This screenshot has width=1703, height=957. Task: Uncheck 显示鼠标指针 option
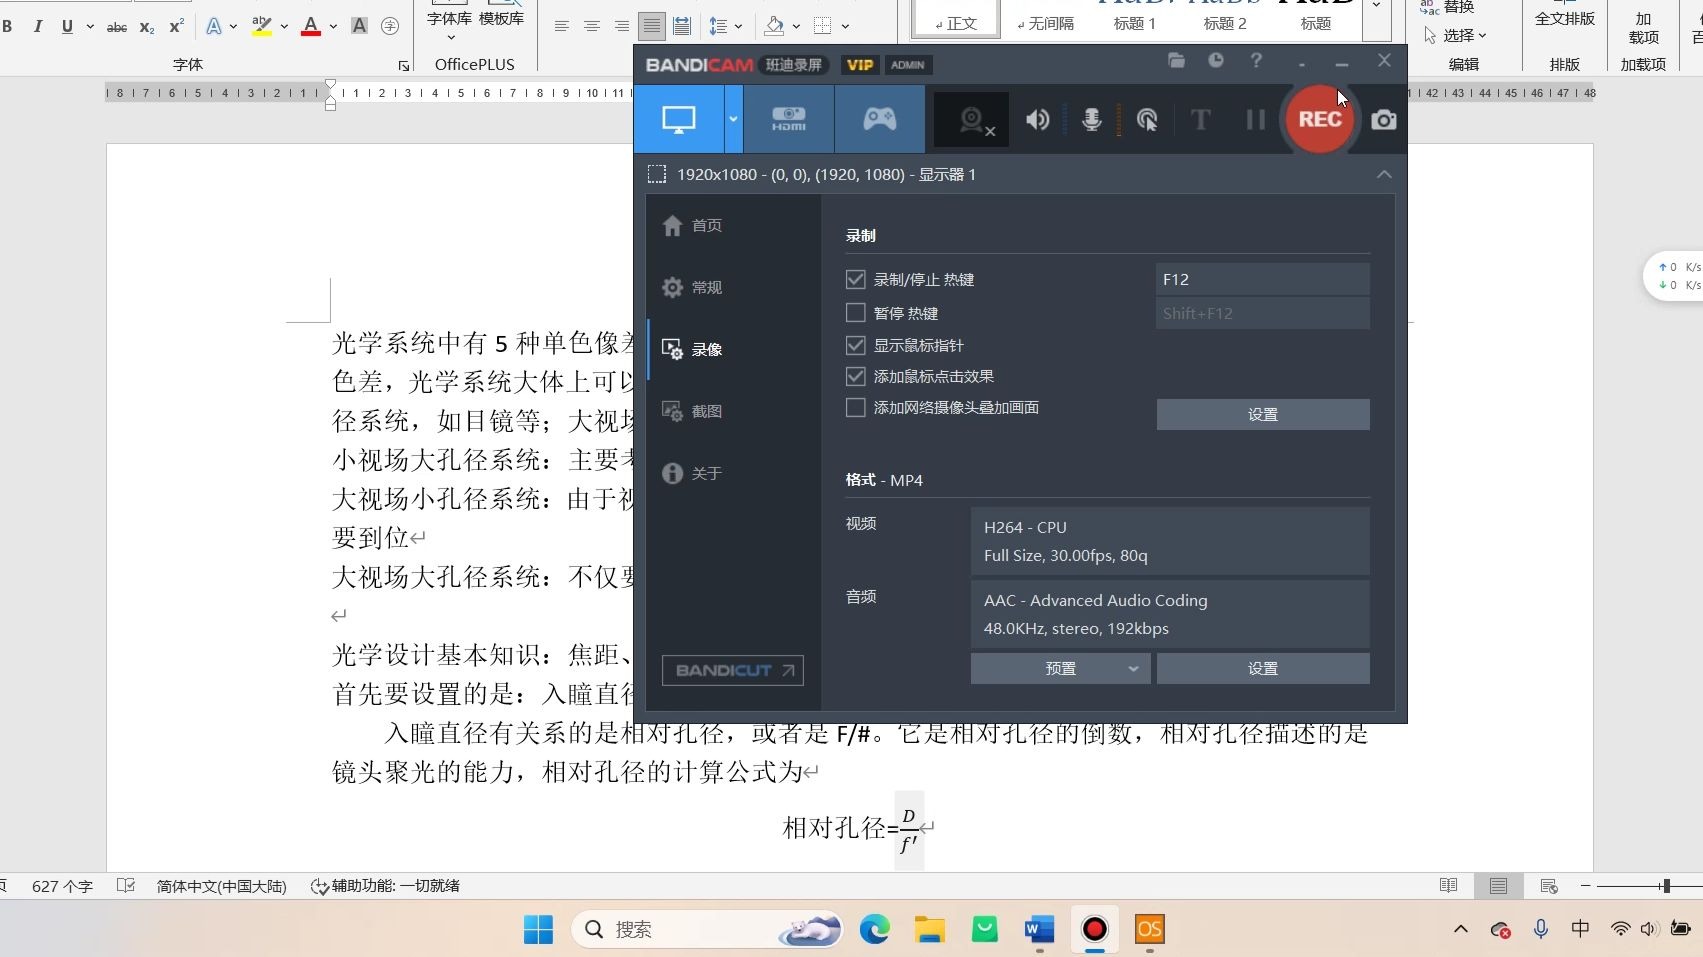pos(855,345)
